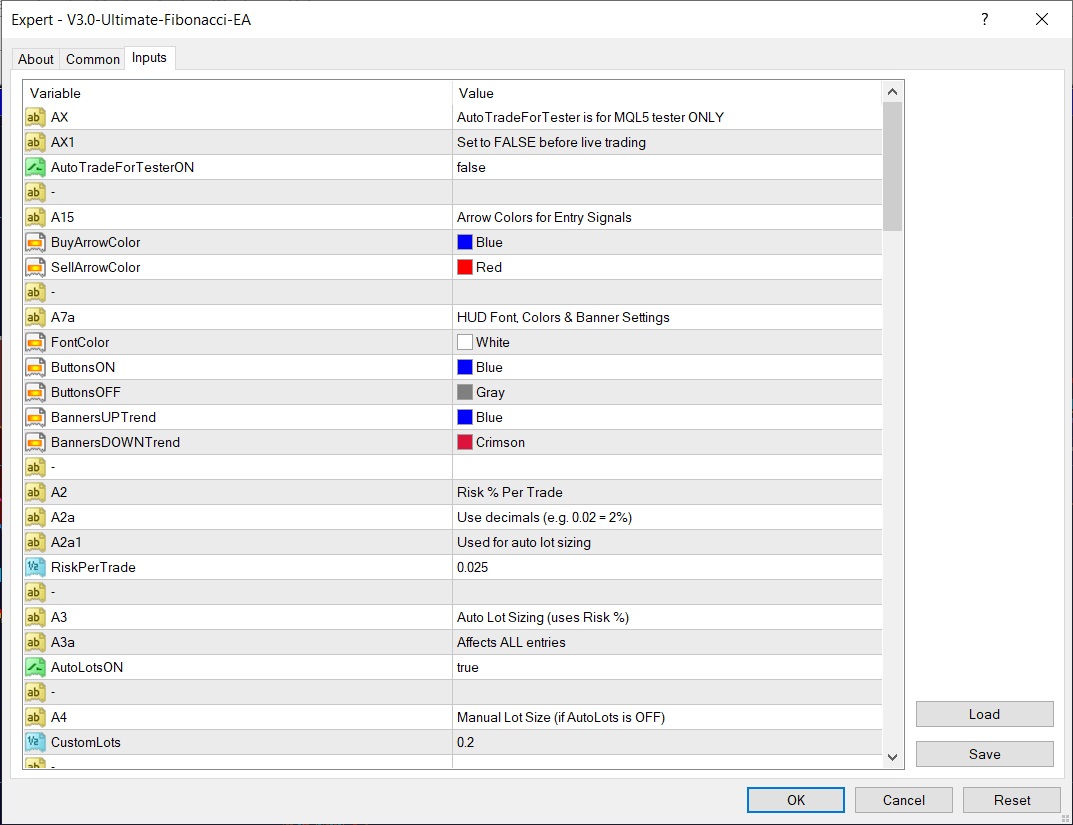The image size is (1073, 825).
Task: Select the color icon beside BuyArrowColor
Action: tap(35, 242)
